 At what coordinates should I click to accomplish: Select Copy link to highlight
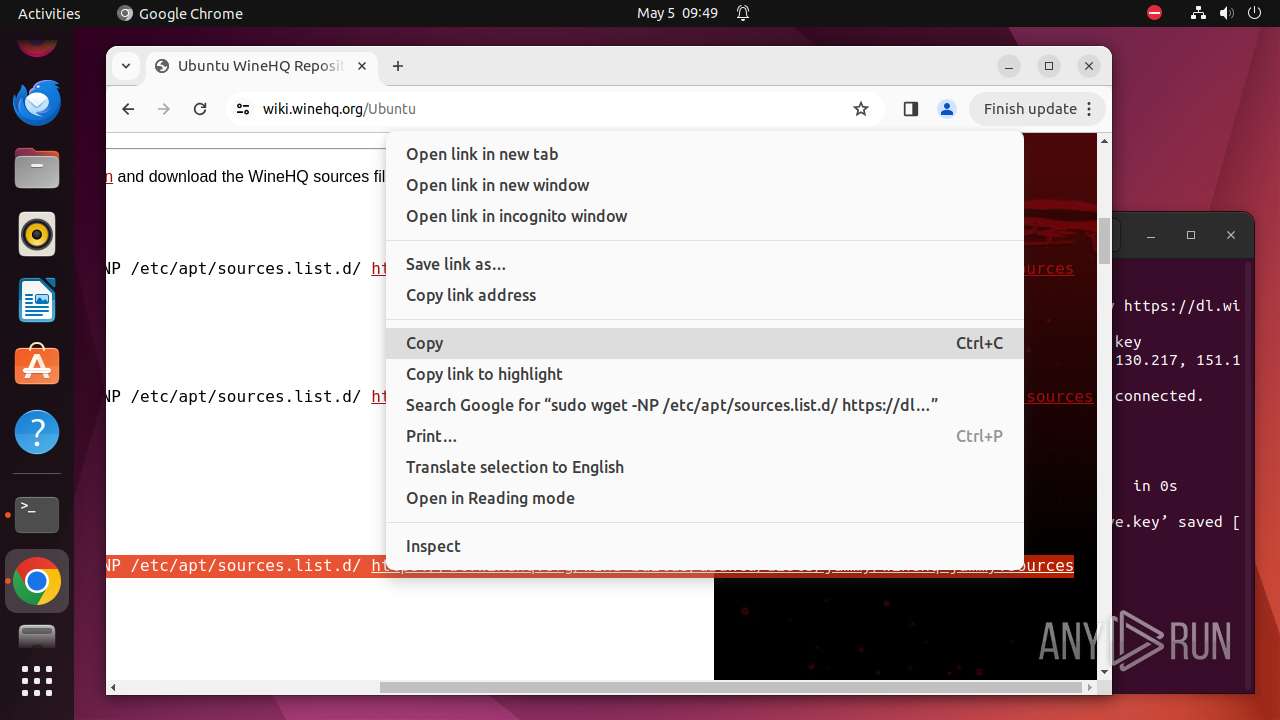point(705,374)
